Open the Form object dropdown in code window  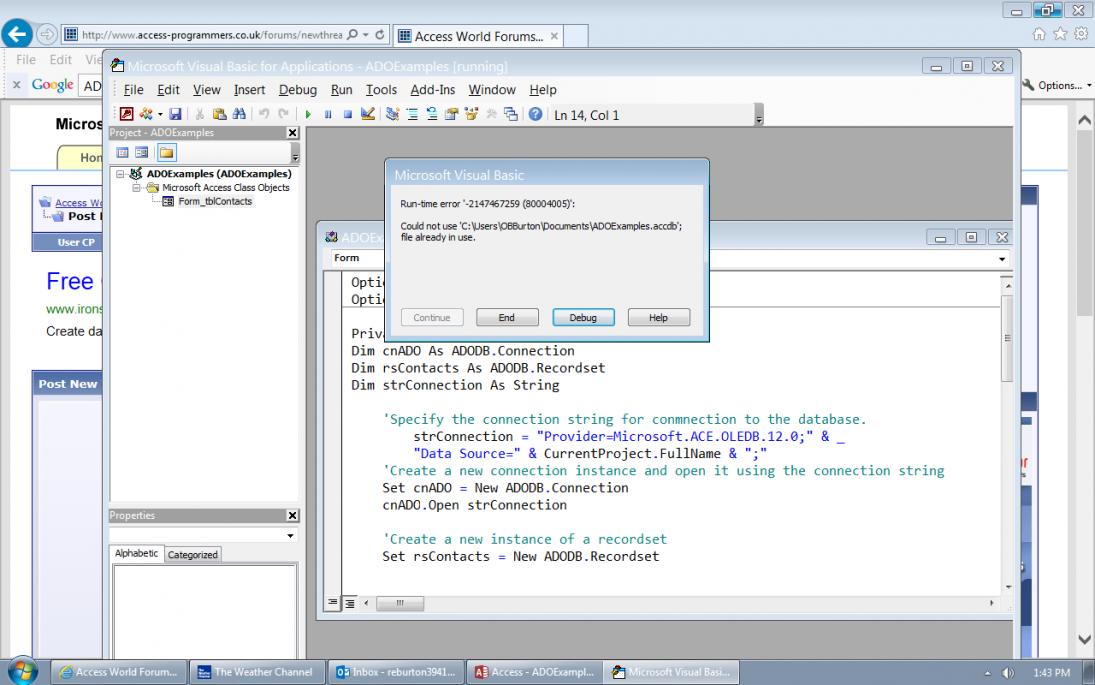point(353,258)
